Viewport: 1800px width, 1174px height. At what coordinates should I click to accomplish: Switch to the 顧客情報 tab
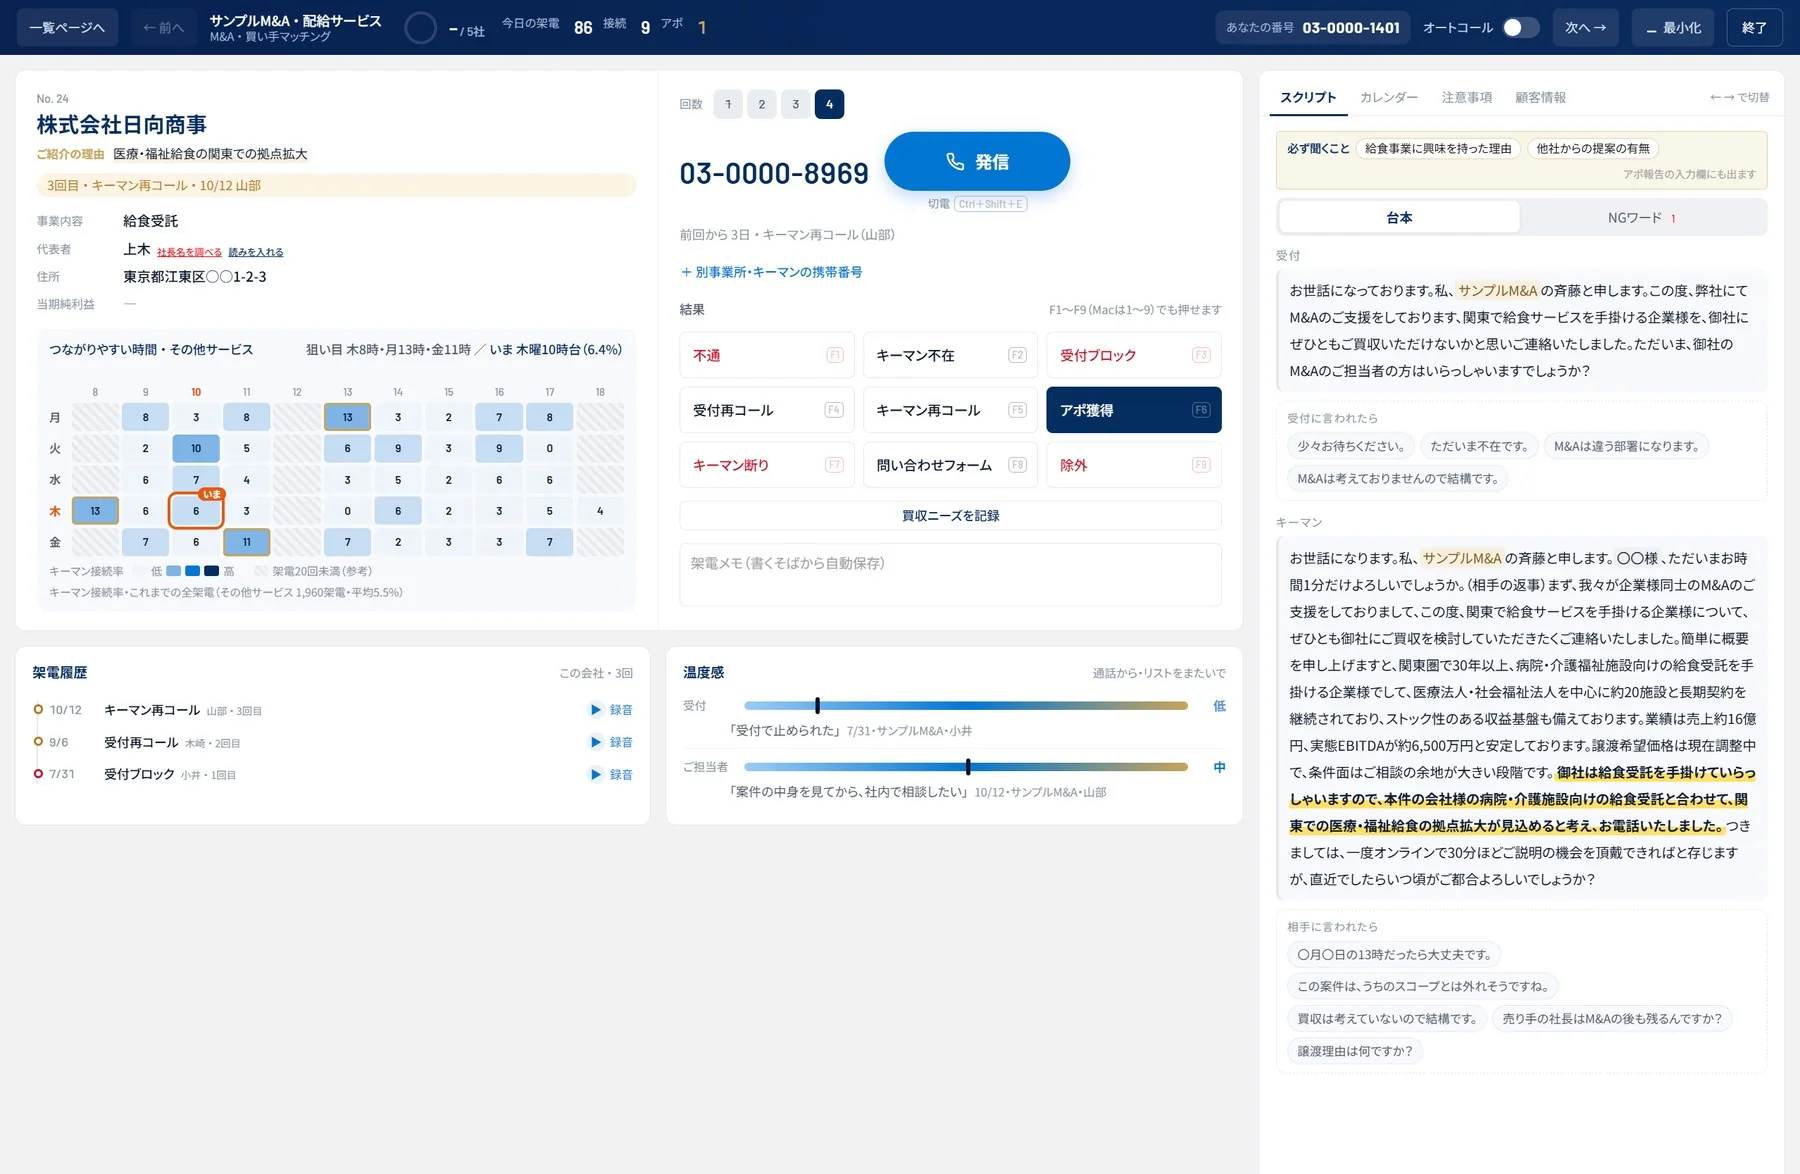(x=1541, y=97)
